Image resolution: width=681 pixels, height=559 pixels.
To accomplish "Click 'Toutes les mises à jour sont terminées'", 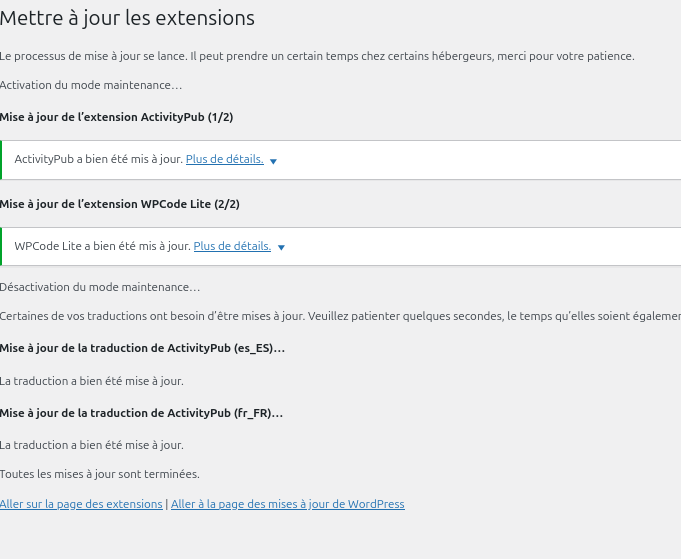I will pyautogui.click(x=100, y=474).
